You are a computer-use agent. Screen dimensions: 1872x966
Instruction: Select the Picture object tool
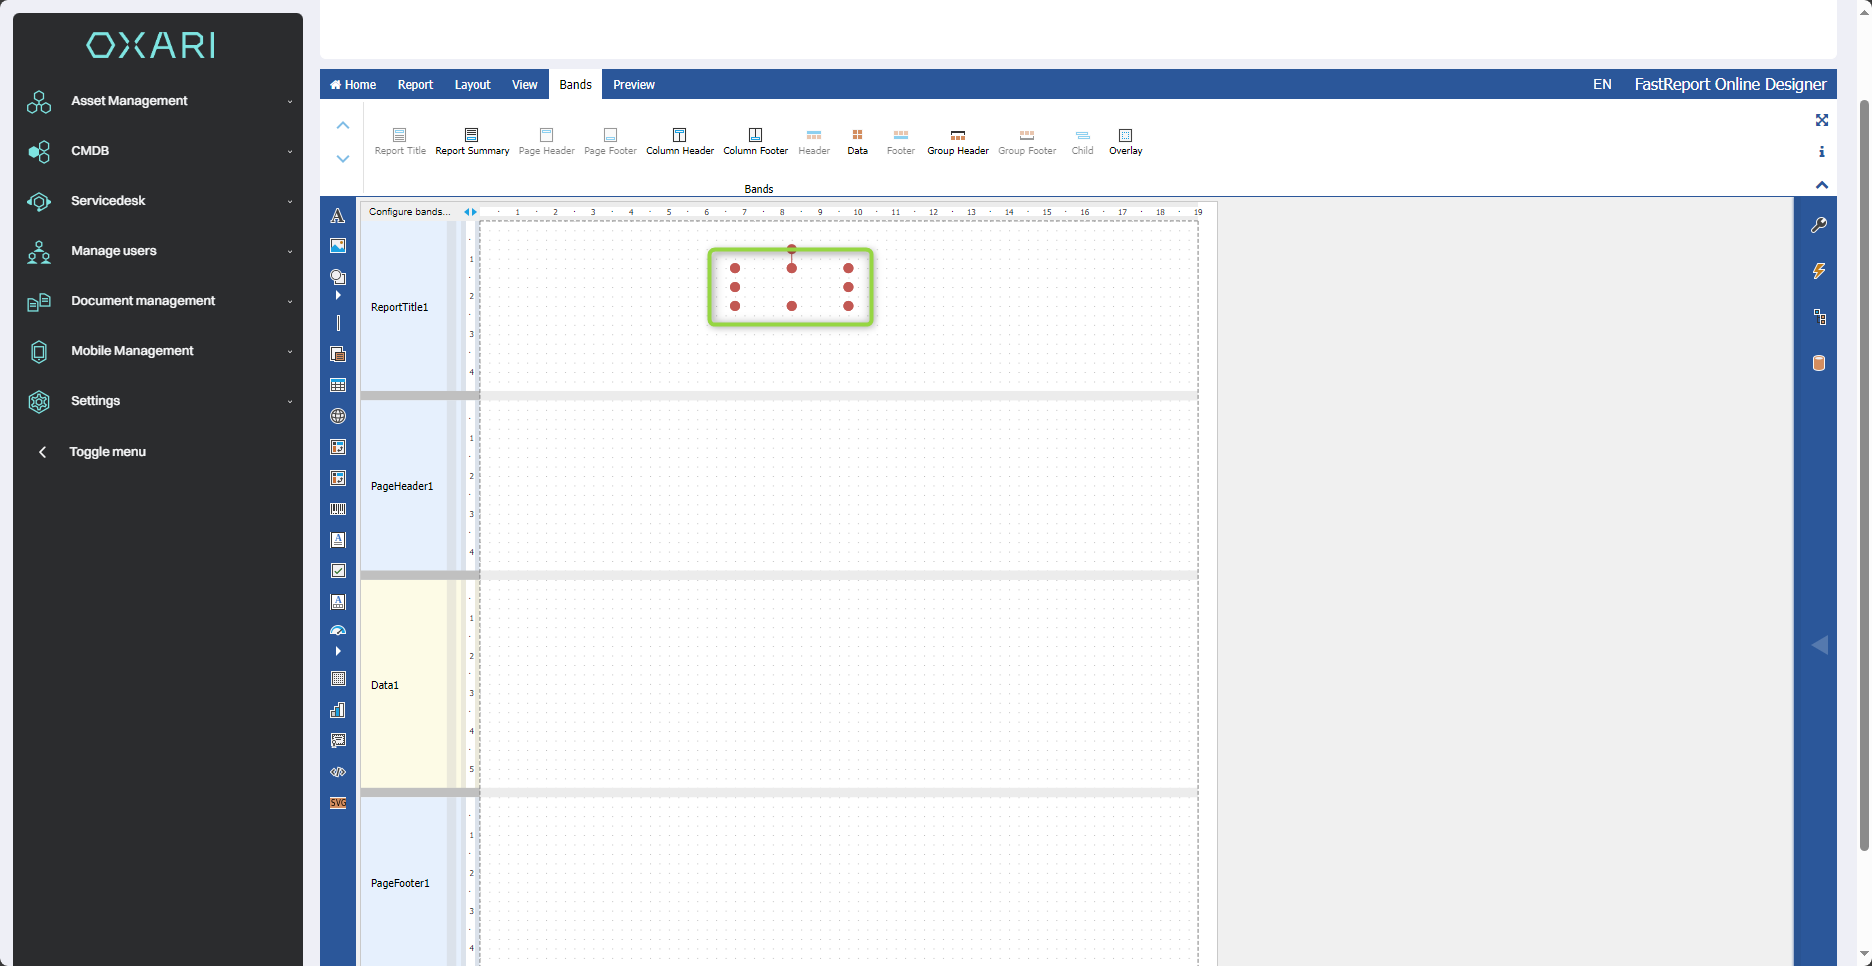tap(338, 246)
